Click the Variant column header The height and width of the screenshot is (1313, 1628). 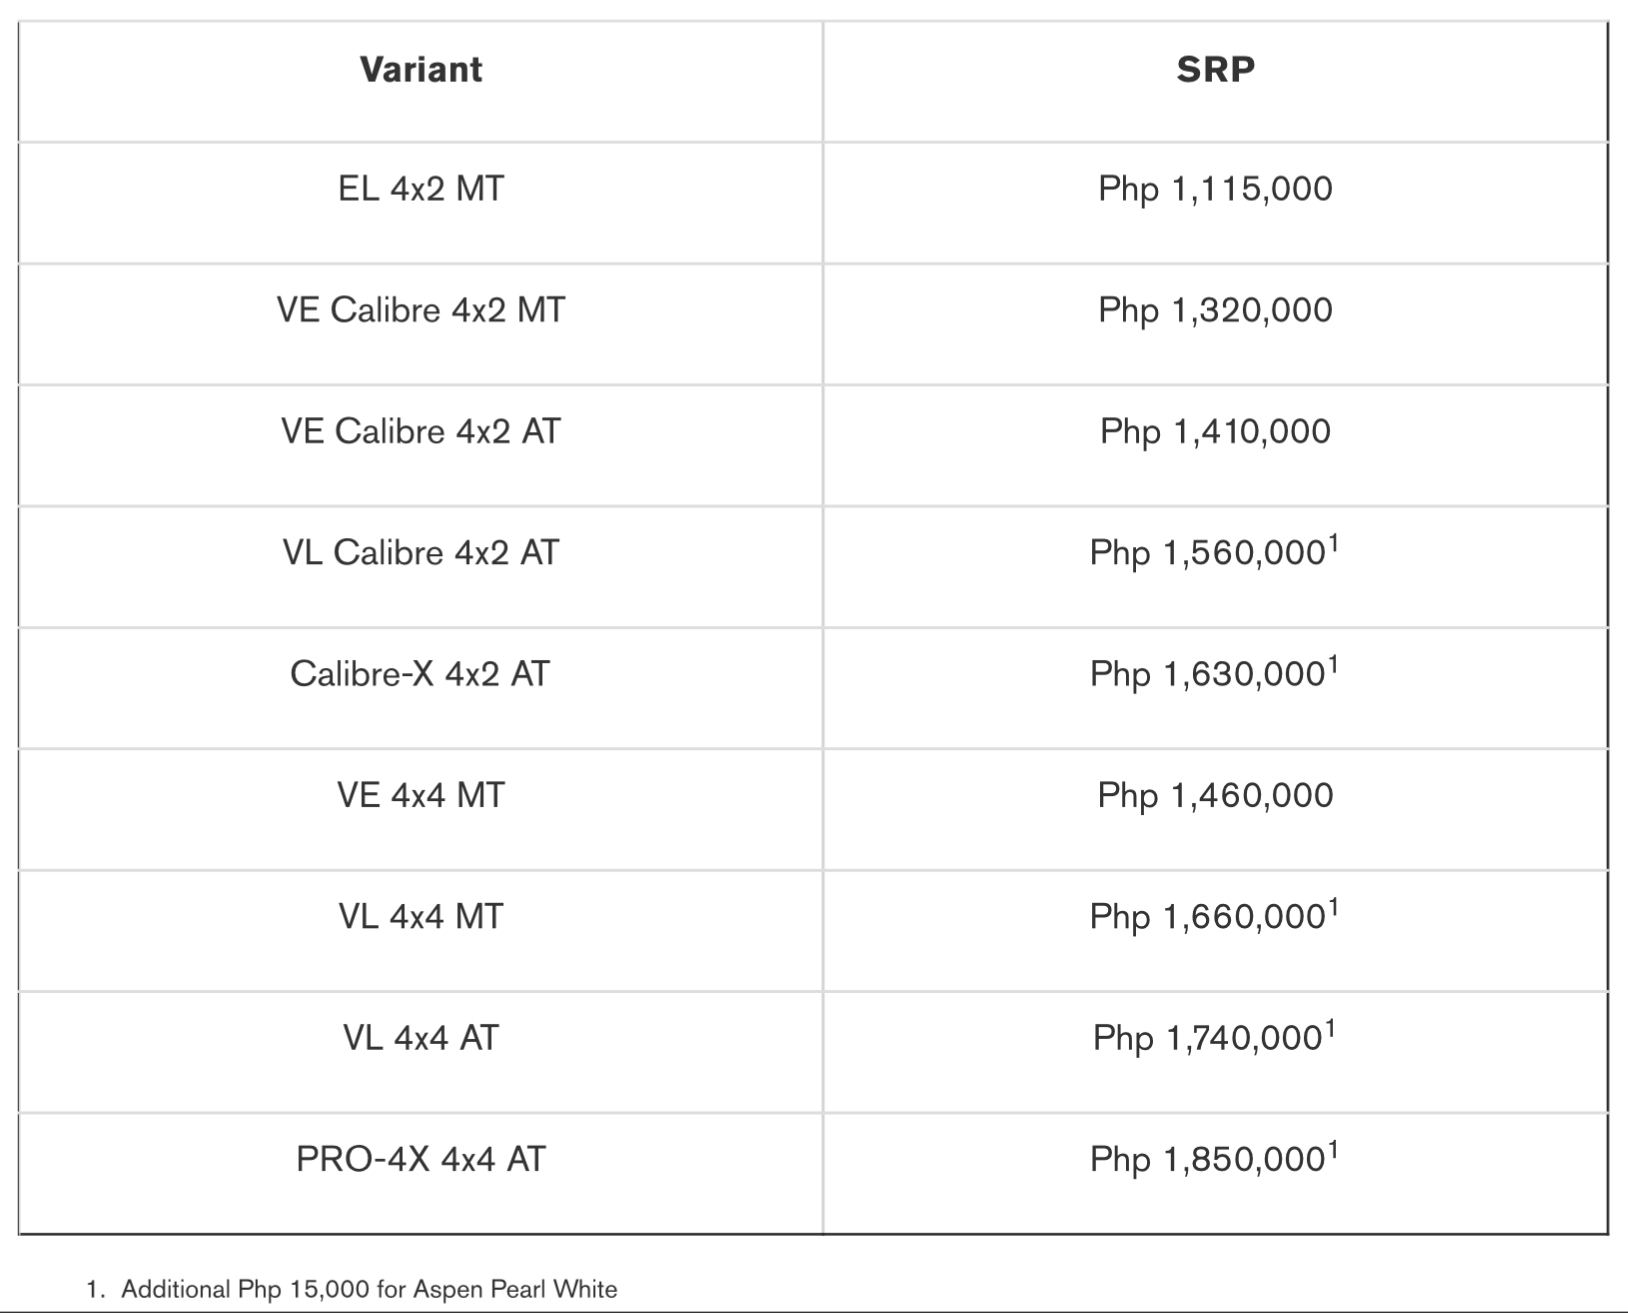coord(421,69)
